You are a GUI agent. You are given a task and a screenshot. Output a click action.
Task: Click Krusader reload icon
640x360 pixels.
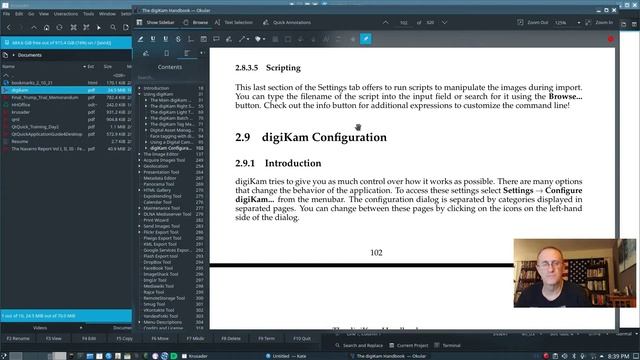click(59, 27)
